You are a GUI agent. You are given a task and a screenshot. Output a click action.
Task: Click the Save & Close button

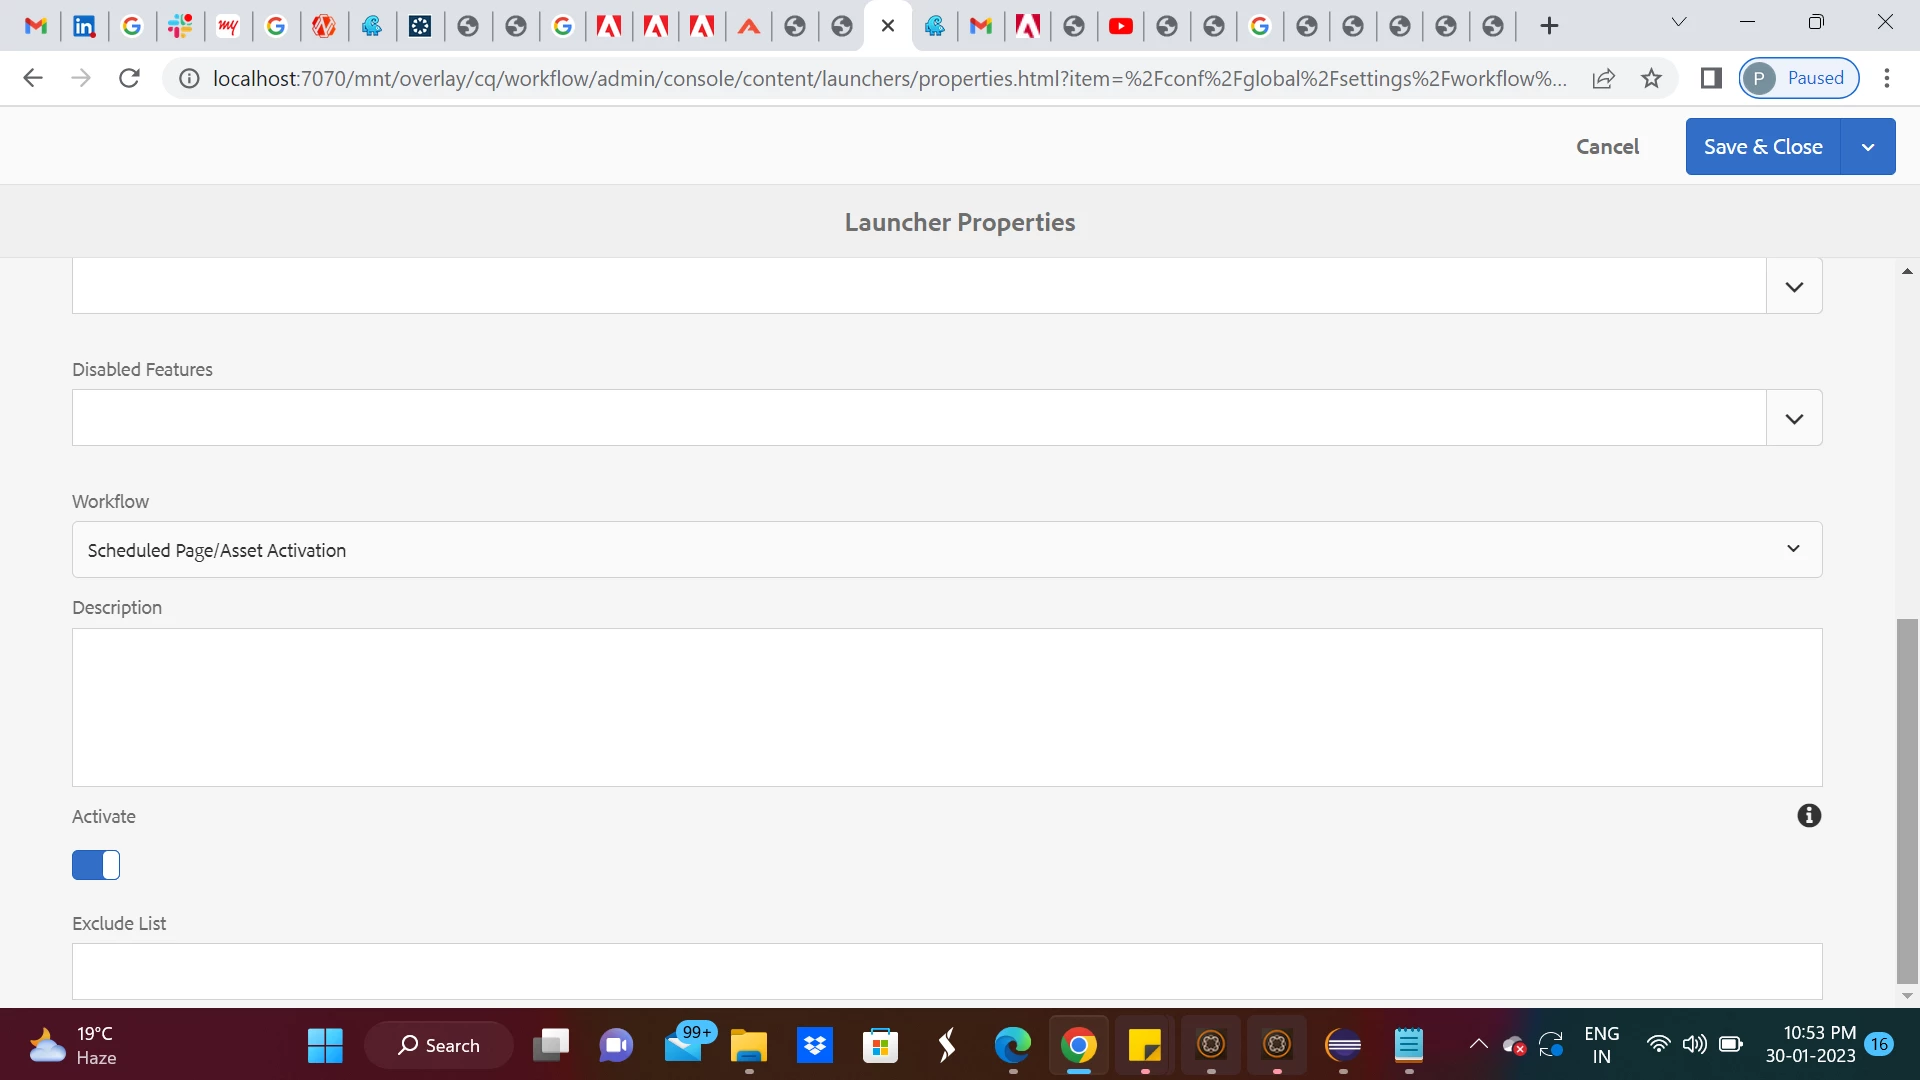(x=1762, y=147)
